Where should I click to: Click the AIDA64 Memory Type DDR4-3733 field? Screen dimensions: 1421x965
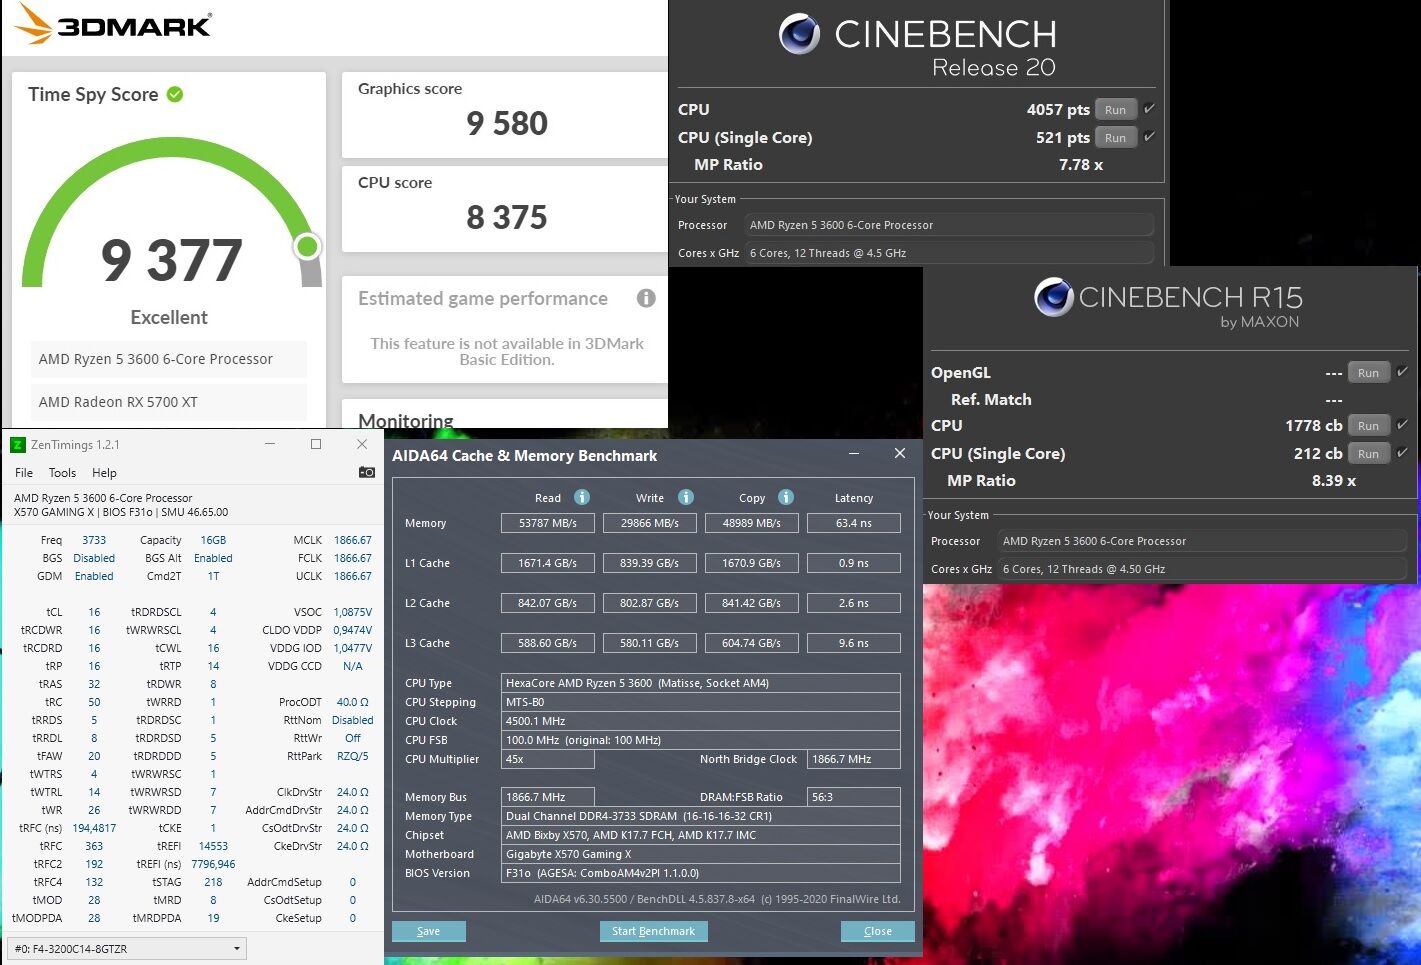700,816
